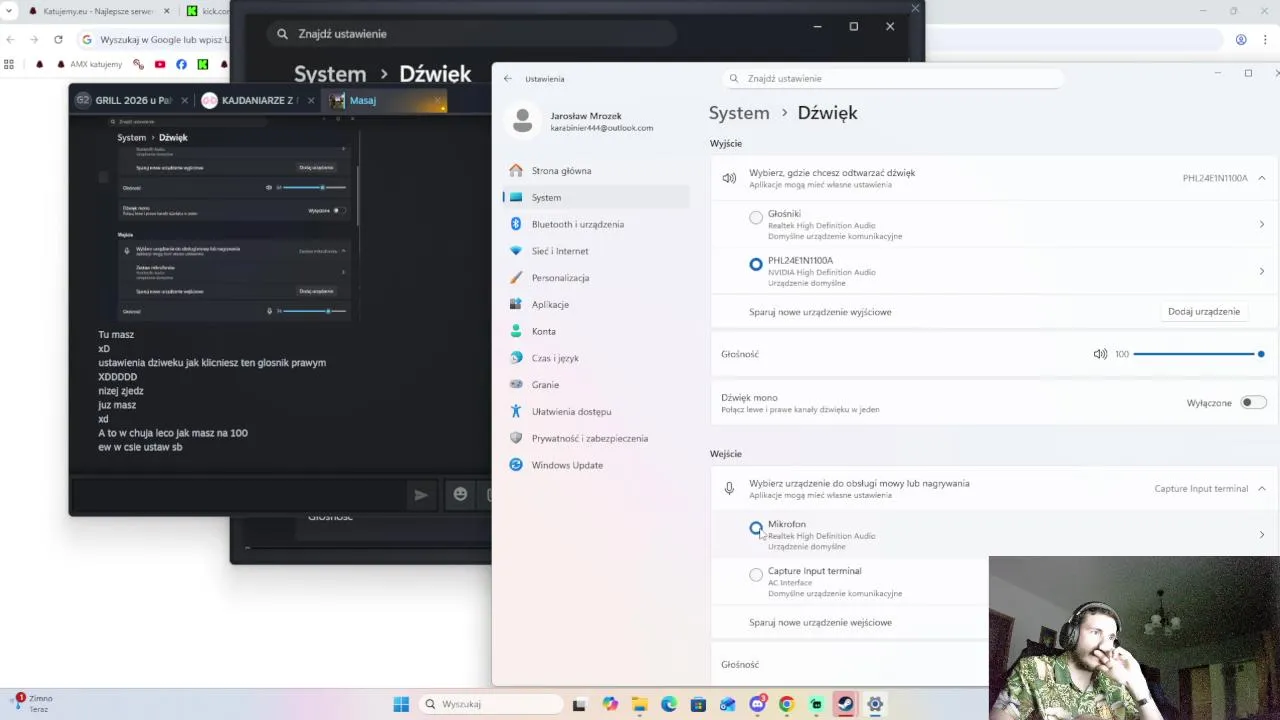Open Microsoft Edge from taskbar
The height and width of the screenshot is (720, 1280).
[669, 704]
